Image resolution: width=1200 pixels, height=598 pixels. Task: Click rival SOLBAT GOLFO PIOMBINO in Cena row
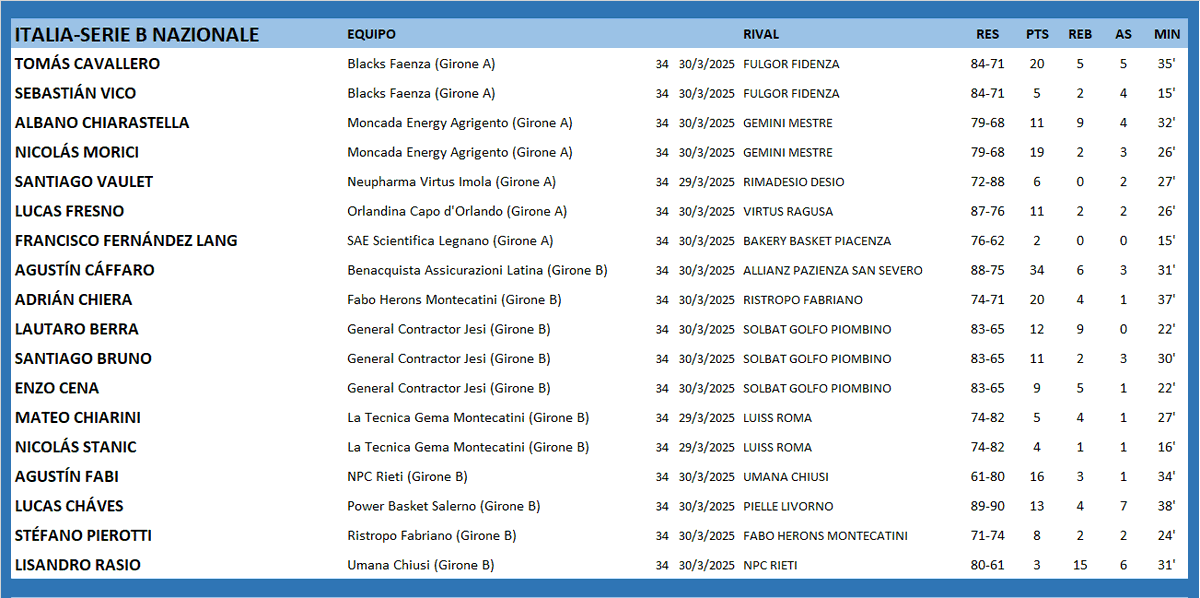(x=817, y=389)
